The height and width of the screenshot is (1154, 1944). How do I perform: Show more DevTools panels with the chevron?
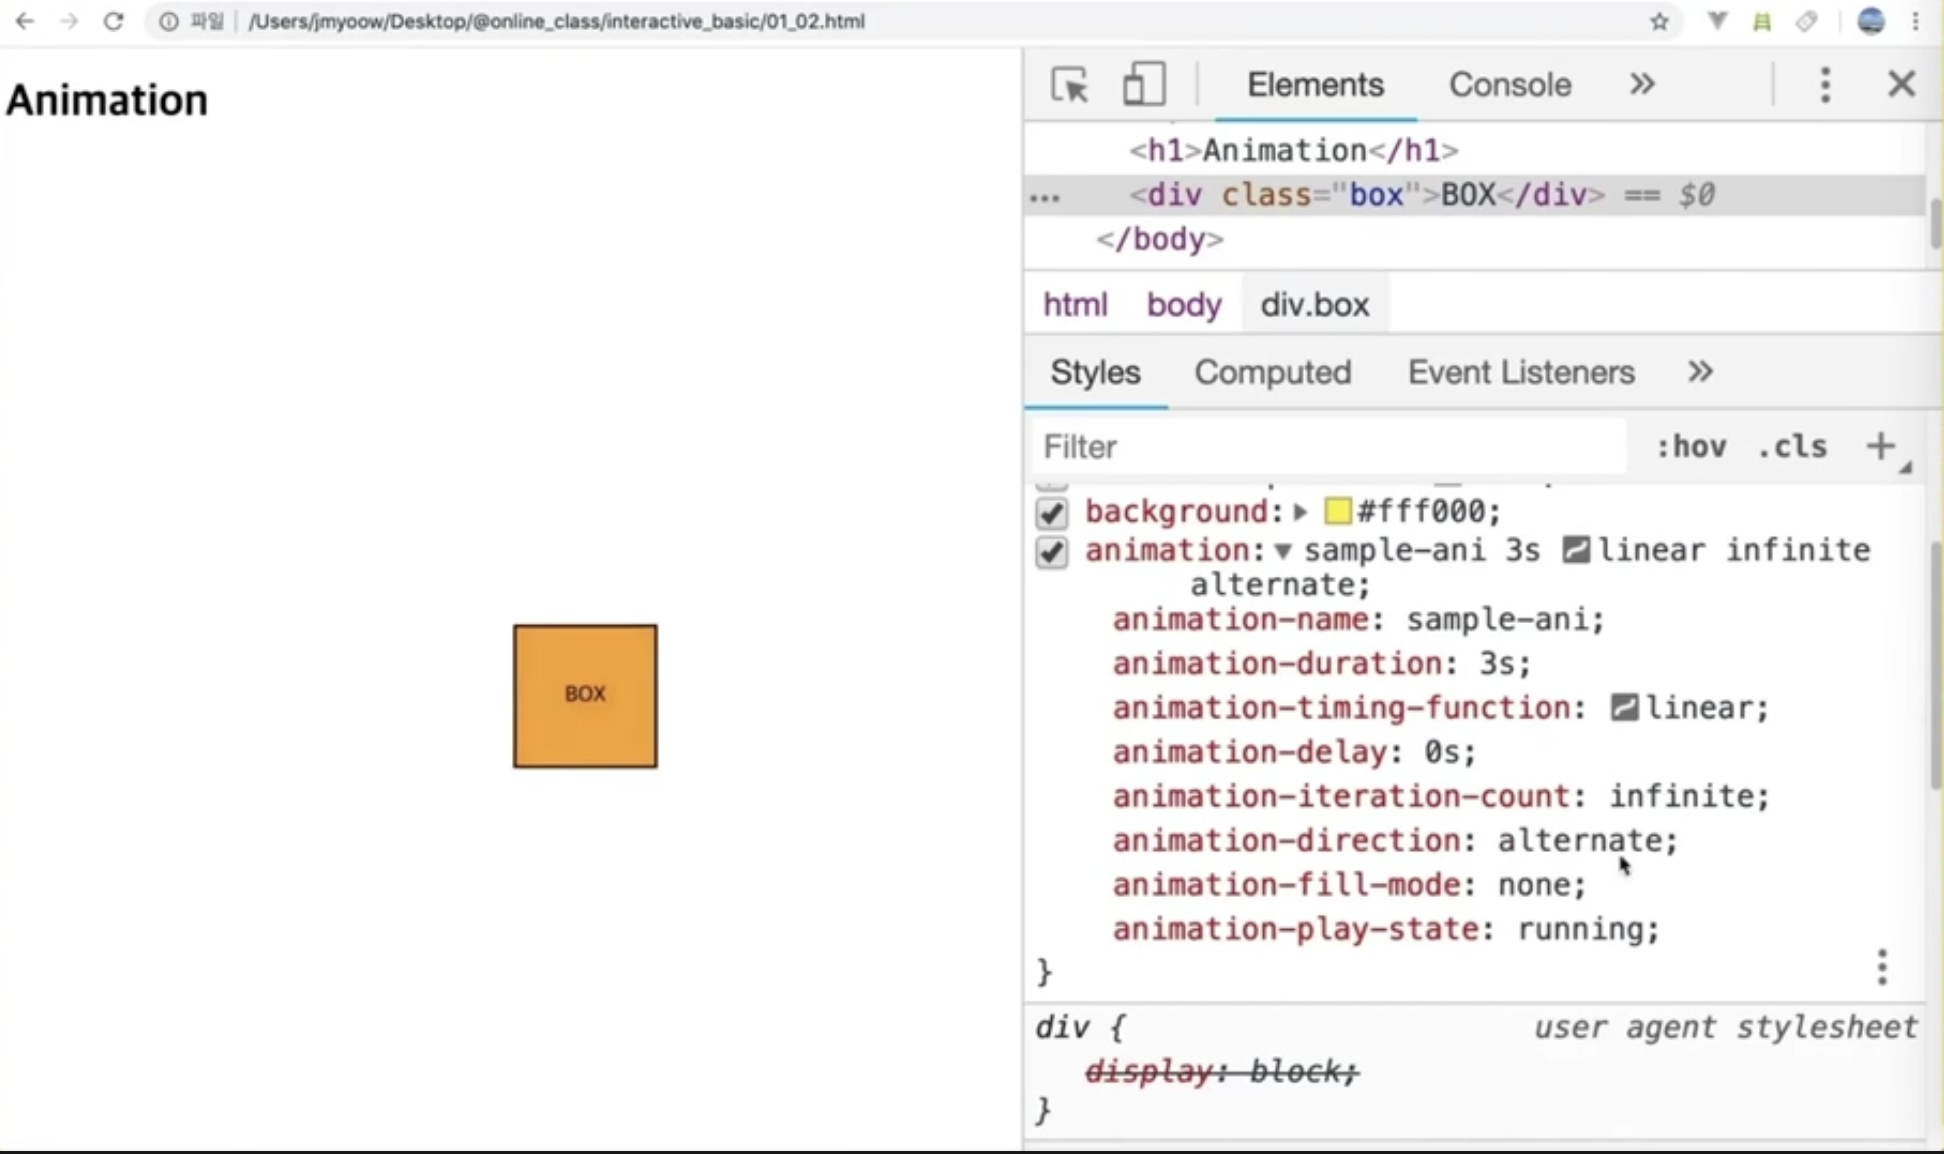1642,85
